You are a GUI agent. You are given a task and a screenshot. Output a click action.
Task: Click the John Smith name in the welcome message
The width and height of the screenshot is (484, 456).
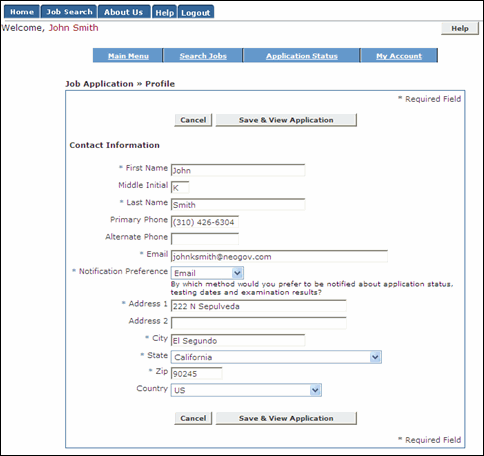pyautogui.click(x=74, y=28)
